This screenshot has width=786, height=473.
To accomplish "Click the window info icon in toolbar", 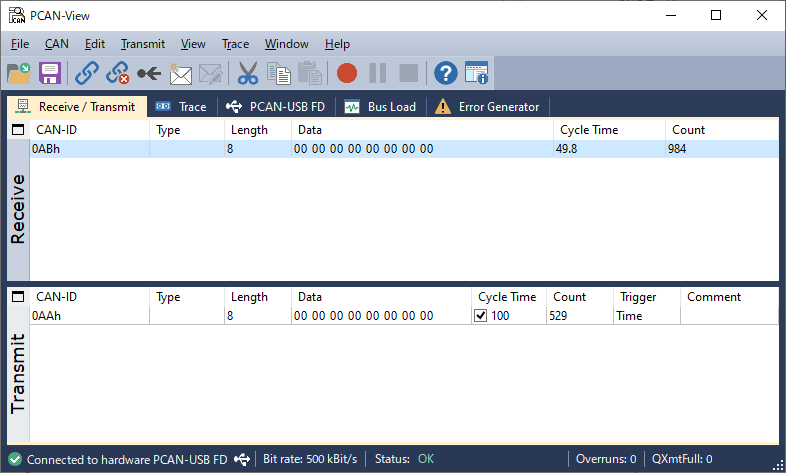I will (476, 73).
